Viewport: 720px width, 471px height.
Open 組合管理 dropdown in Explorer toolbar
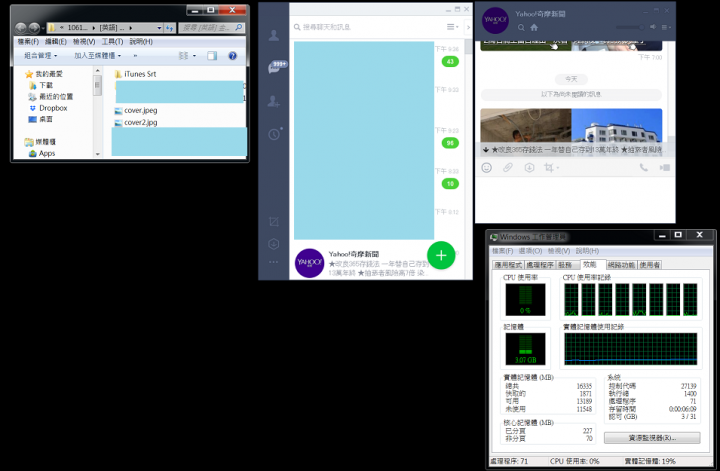click(41, 56)
